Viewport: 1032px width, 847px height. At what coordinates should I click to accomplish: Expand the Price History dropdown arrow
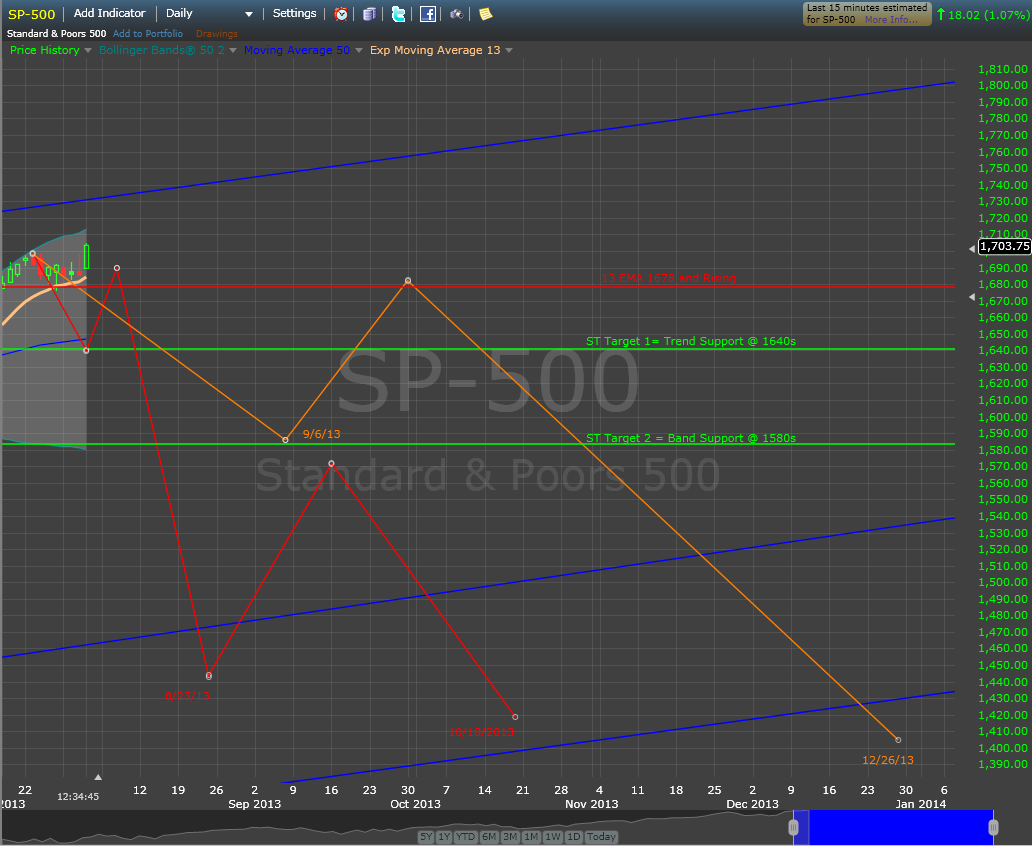[x=88, y=51]
